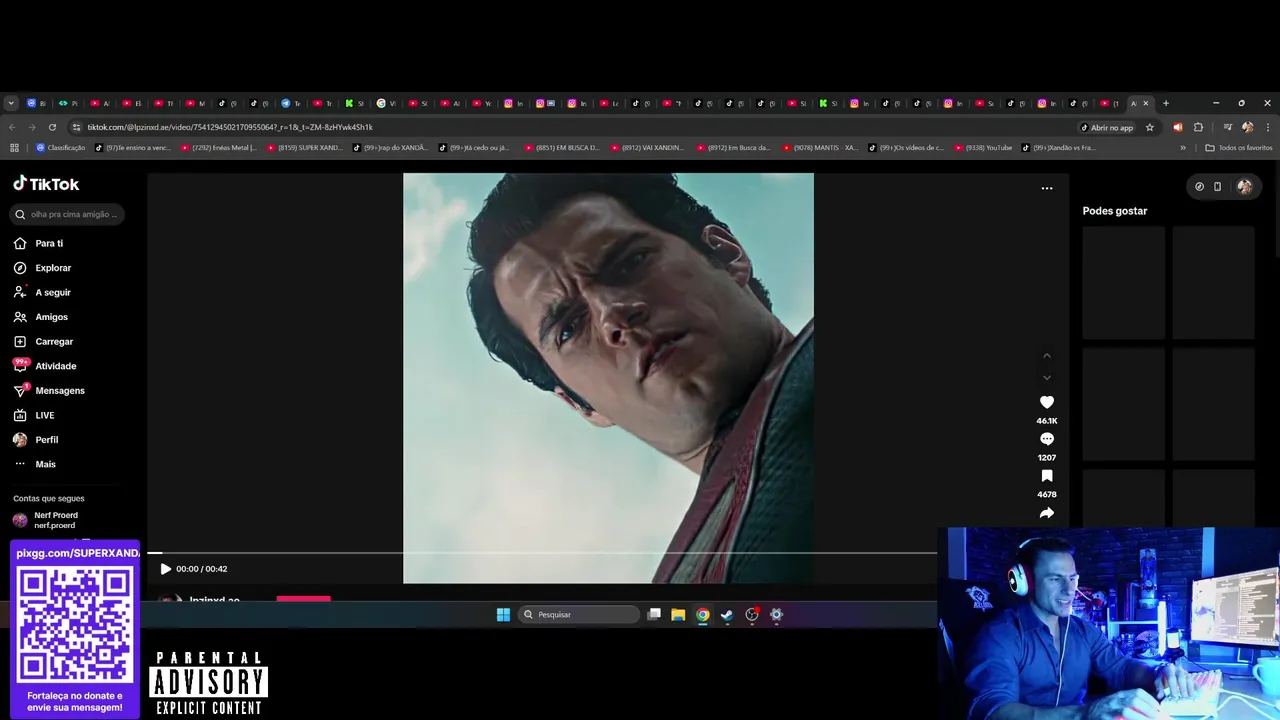Open the Windows Start menu
1280x720 pixels.
pos(503,615)
